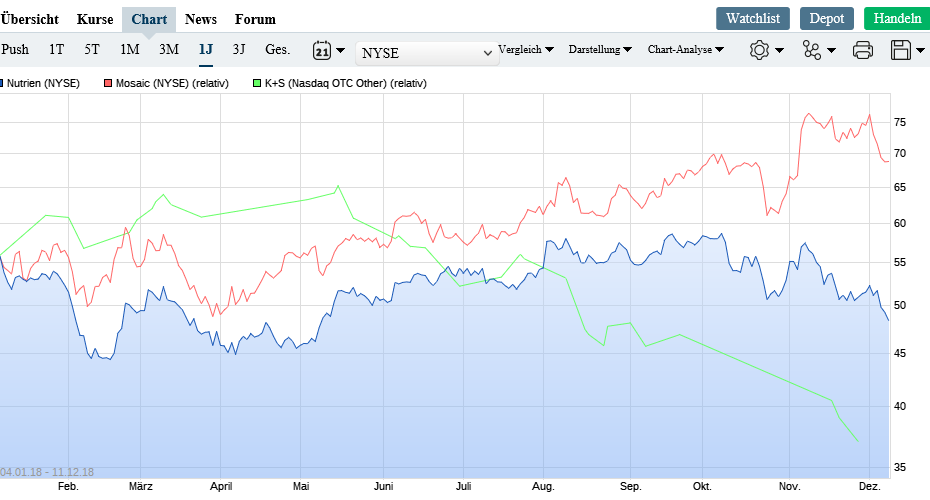Click the Watchlist button

pos(753,18)
